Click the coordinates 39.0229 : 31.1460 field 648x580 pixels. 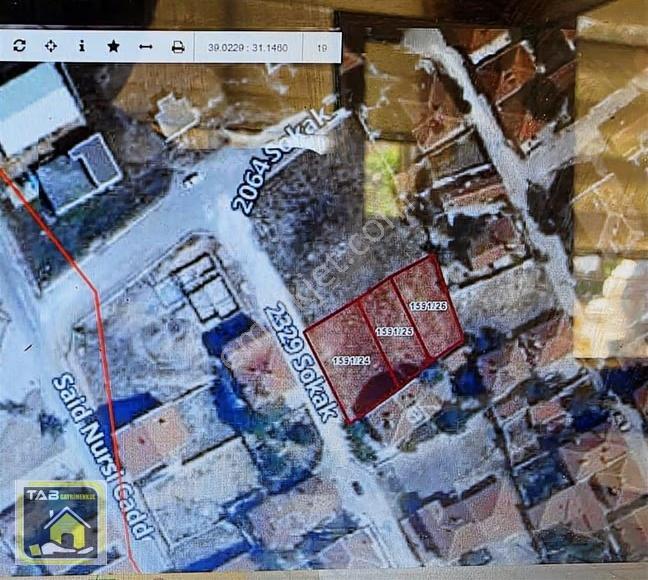click(x=248, y=48)
